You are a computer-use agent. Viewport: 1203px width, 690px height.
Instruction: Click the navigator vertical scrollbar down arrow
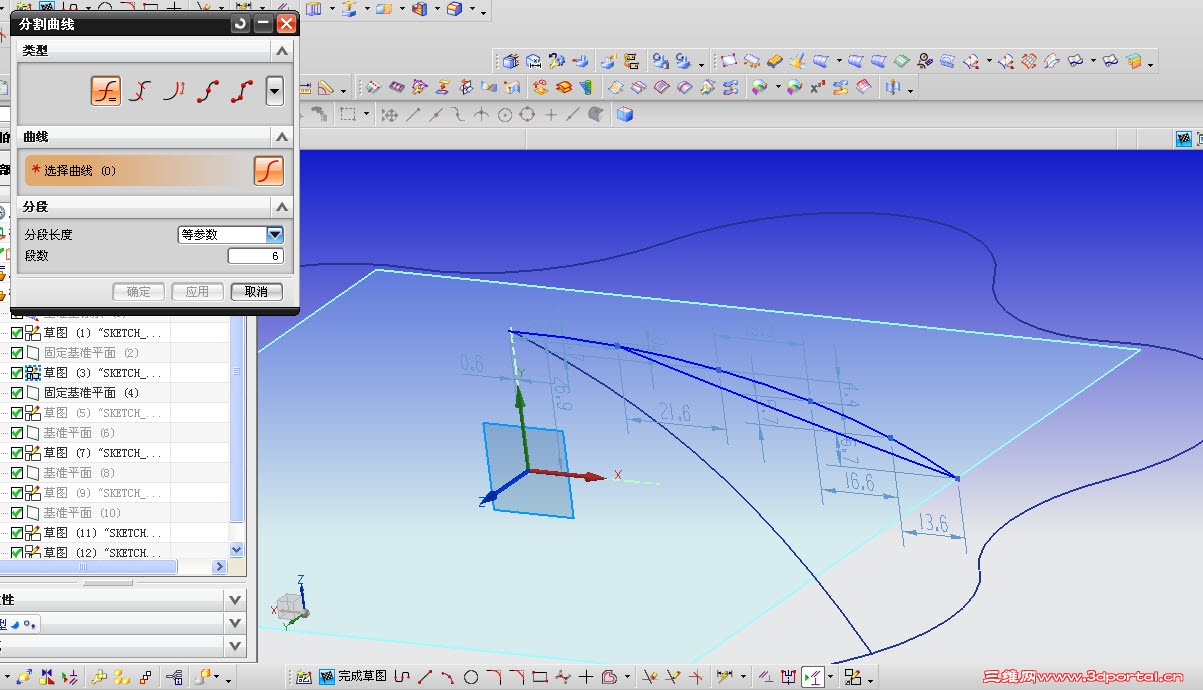click(236, 550)
